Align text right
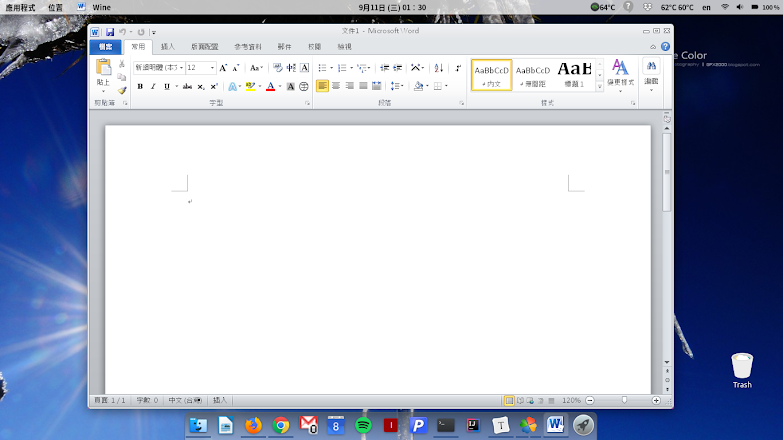Viewport: 783px width, 440px height. pyautogui.click(x=350, y=86)
